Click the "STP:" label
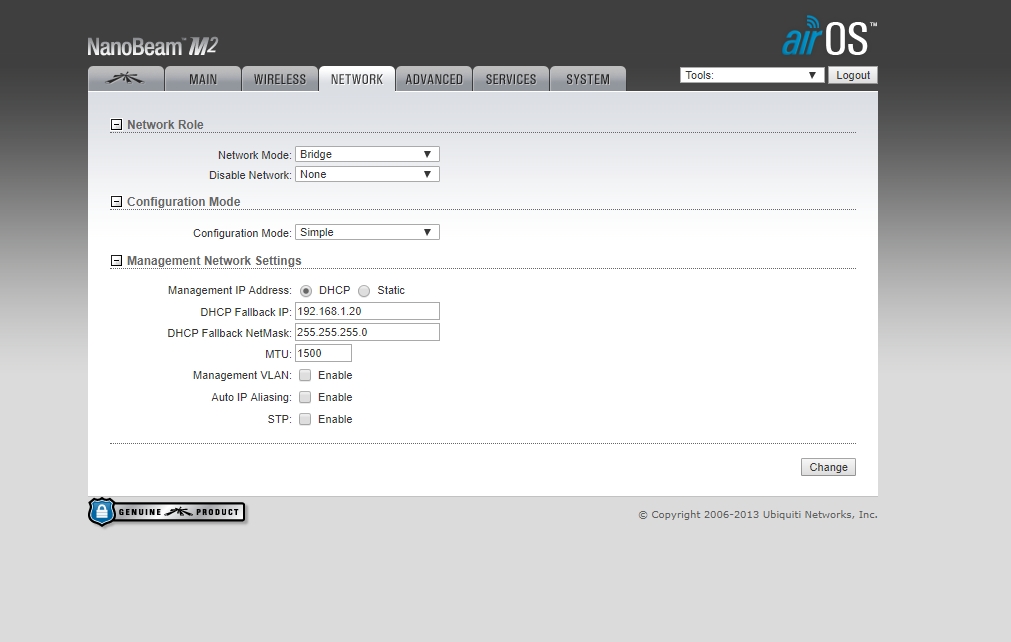 click(280, 419)
